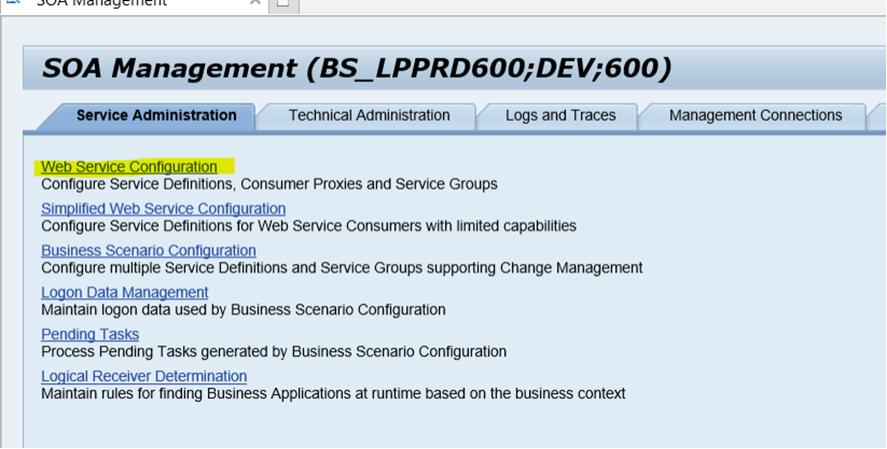The height and width of the screenshot is (449, 887).
Task: Switch to Technical Administration tab
Action: click(369, 115)
